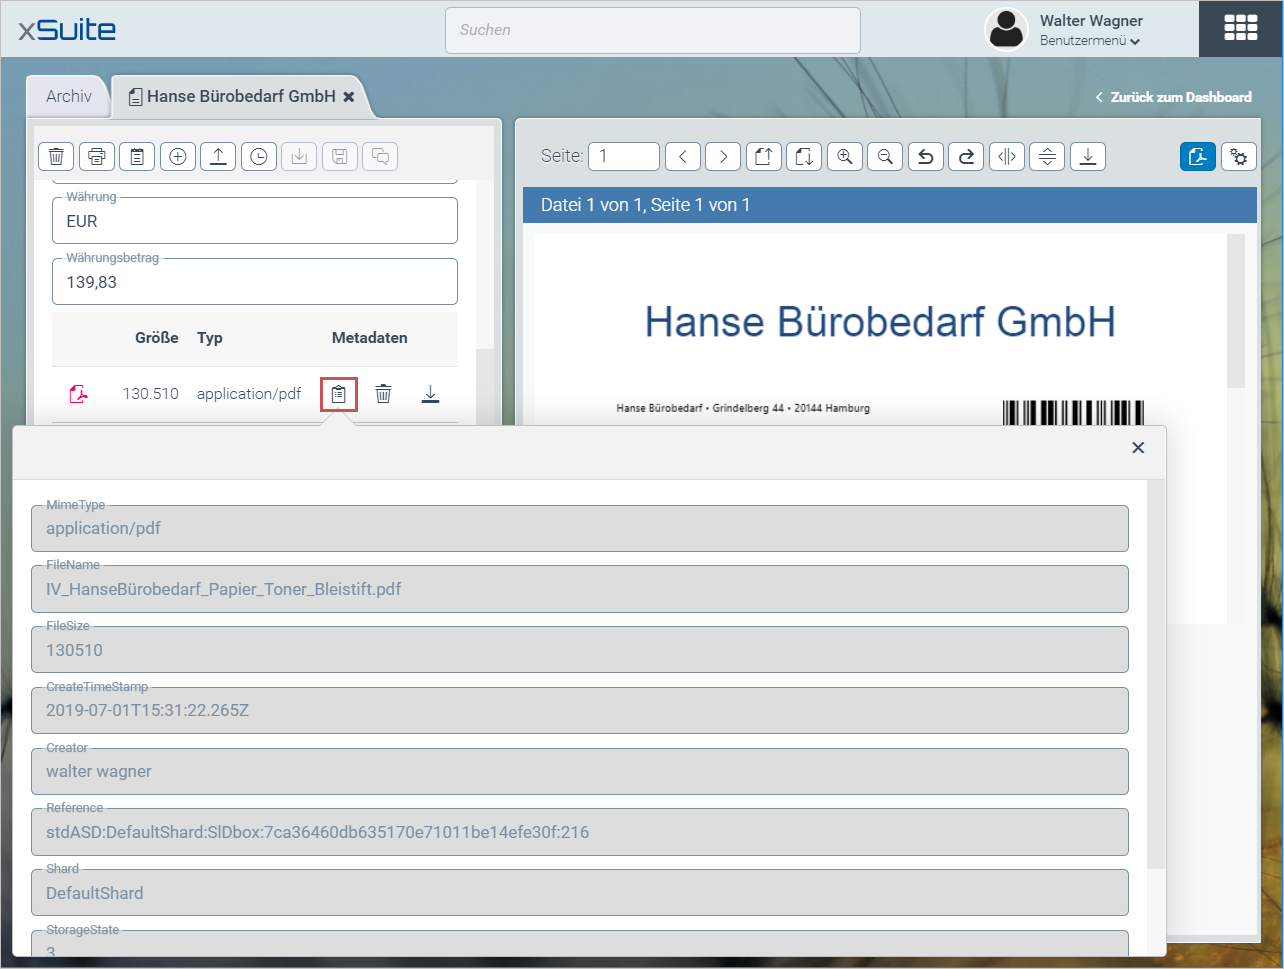Rotate the page counterclockwise
This screenshot has height=969, width=1284.
click(x=926, y=157)
